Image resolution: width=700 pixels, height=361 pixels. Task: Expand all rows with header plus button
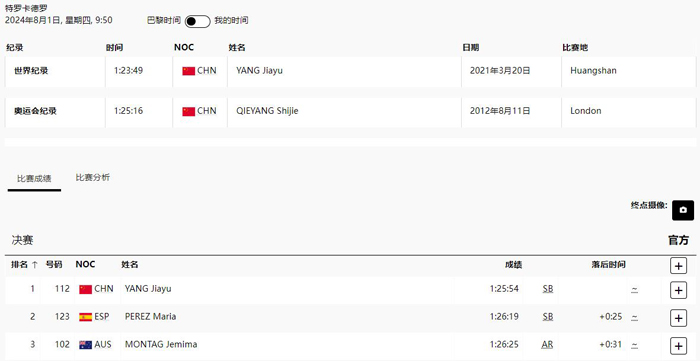(678, 266)
